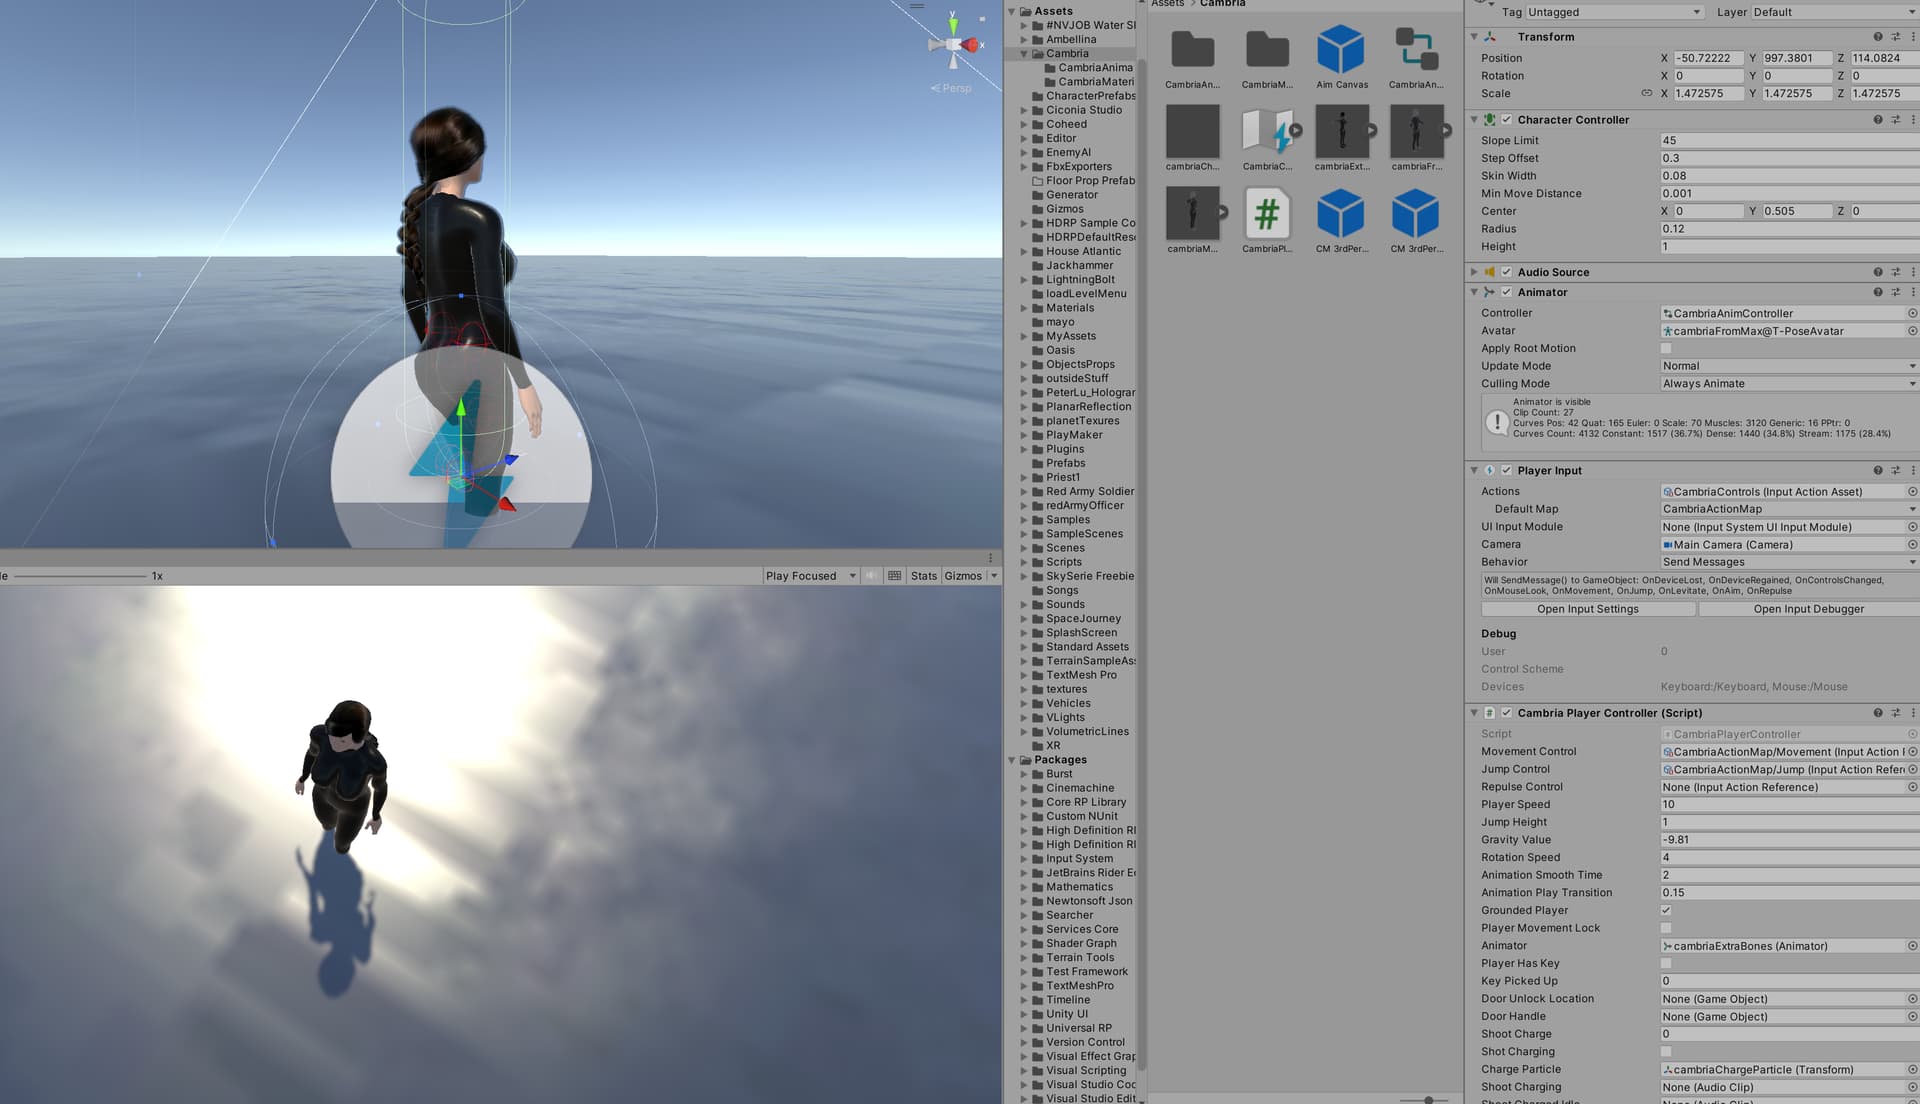Open the CambriaPl... C# script asset
Screen dimensions: 1920x1104
click(x=1266, y=221)
